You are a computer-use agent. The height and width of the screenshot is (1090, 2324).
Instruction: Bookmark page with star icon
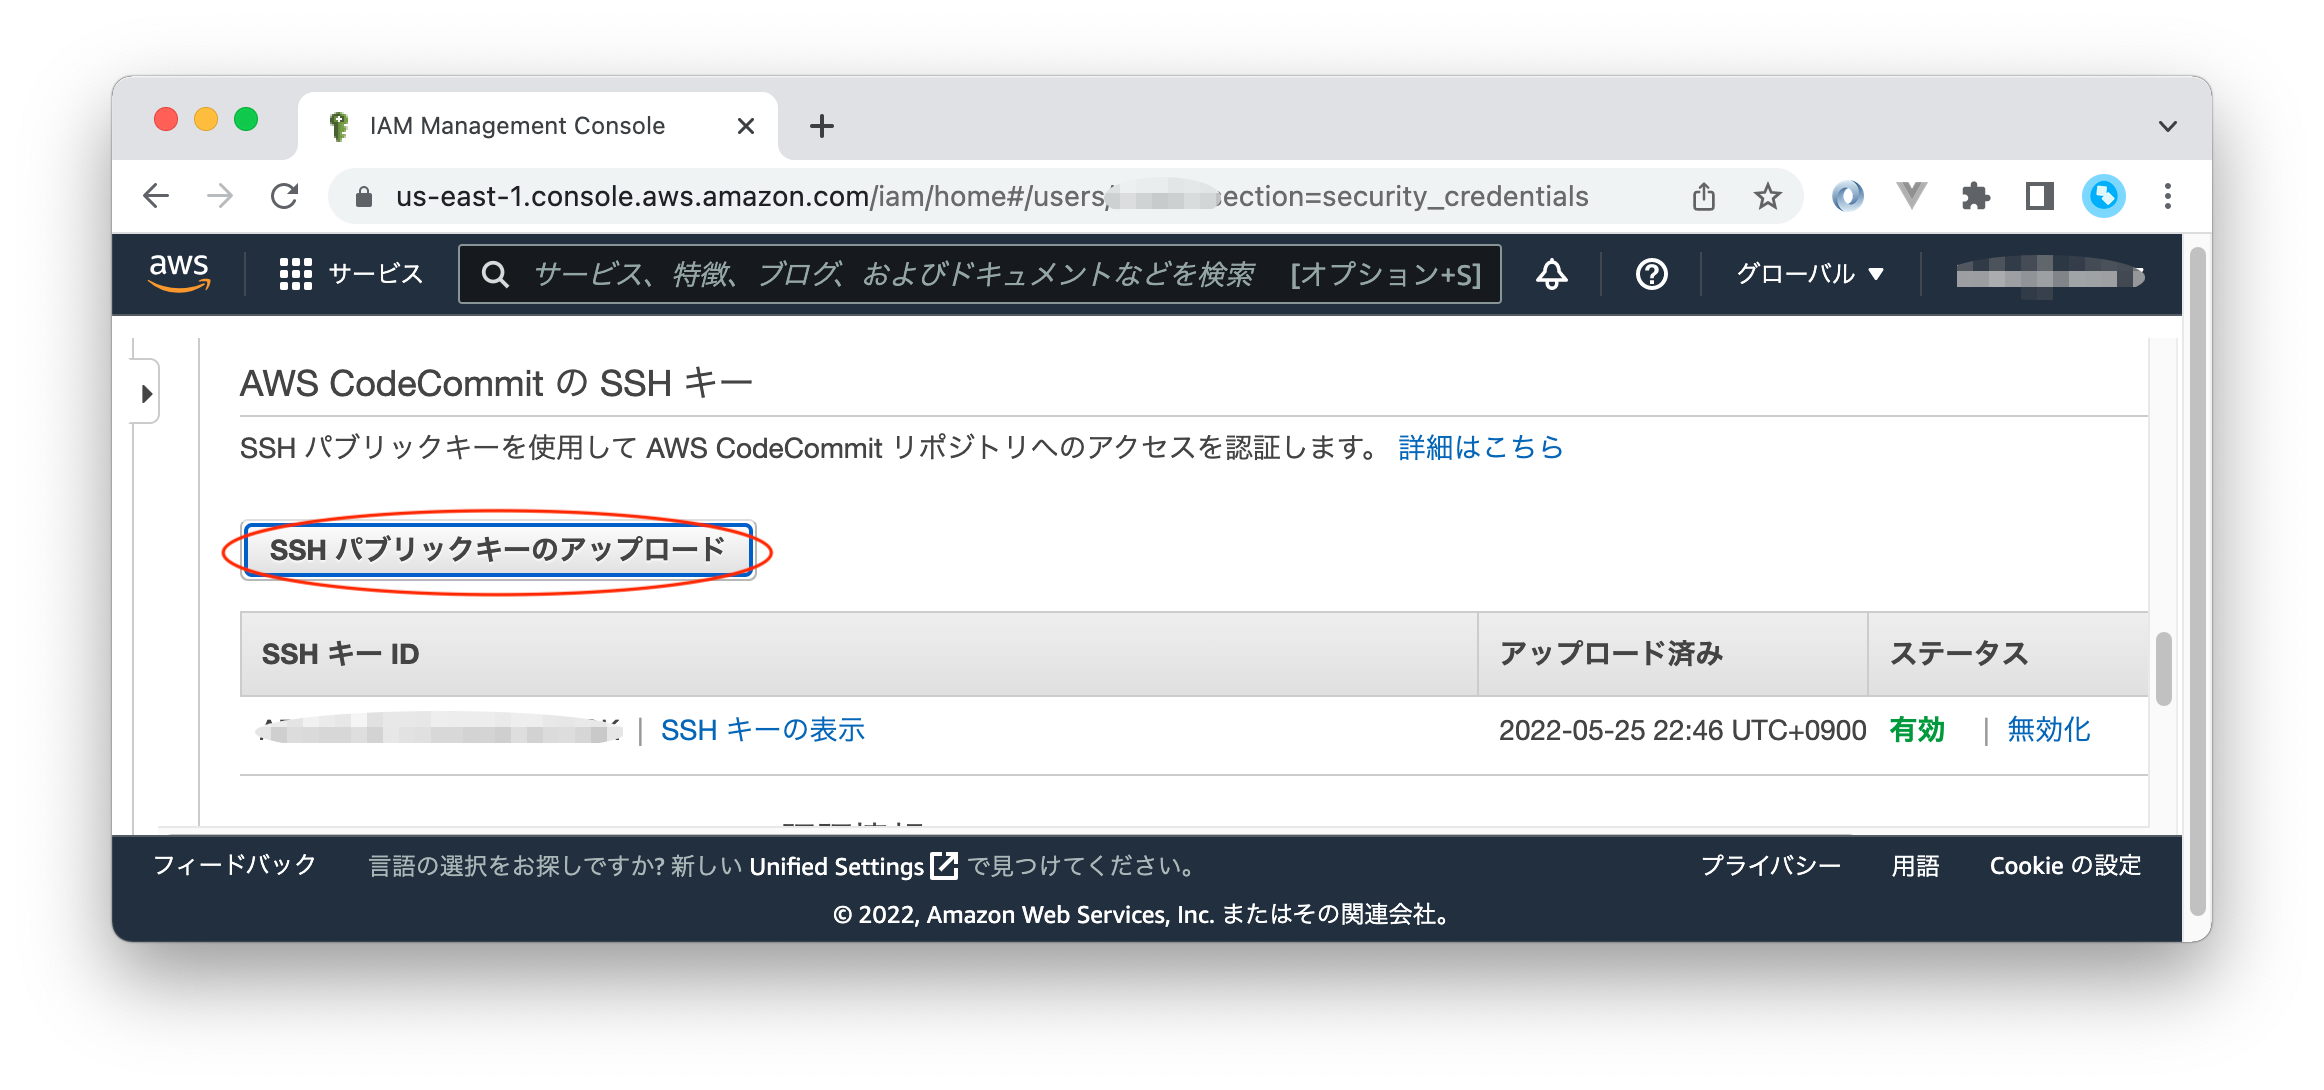pyautogui.click(x=1767, y=196)
